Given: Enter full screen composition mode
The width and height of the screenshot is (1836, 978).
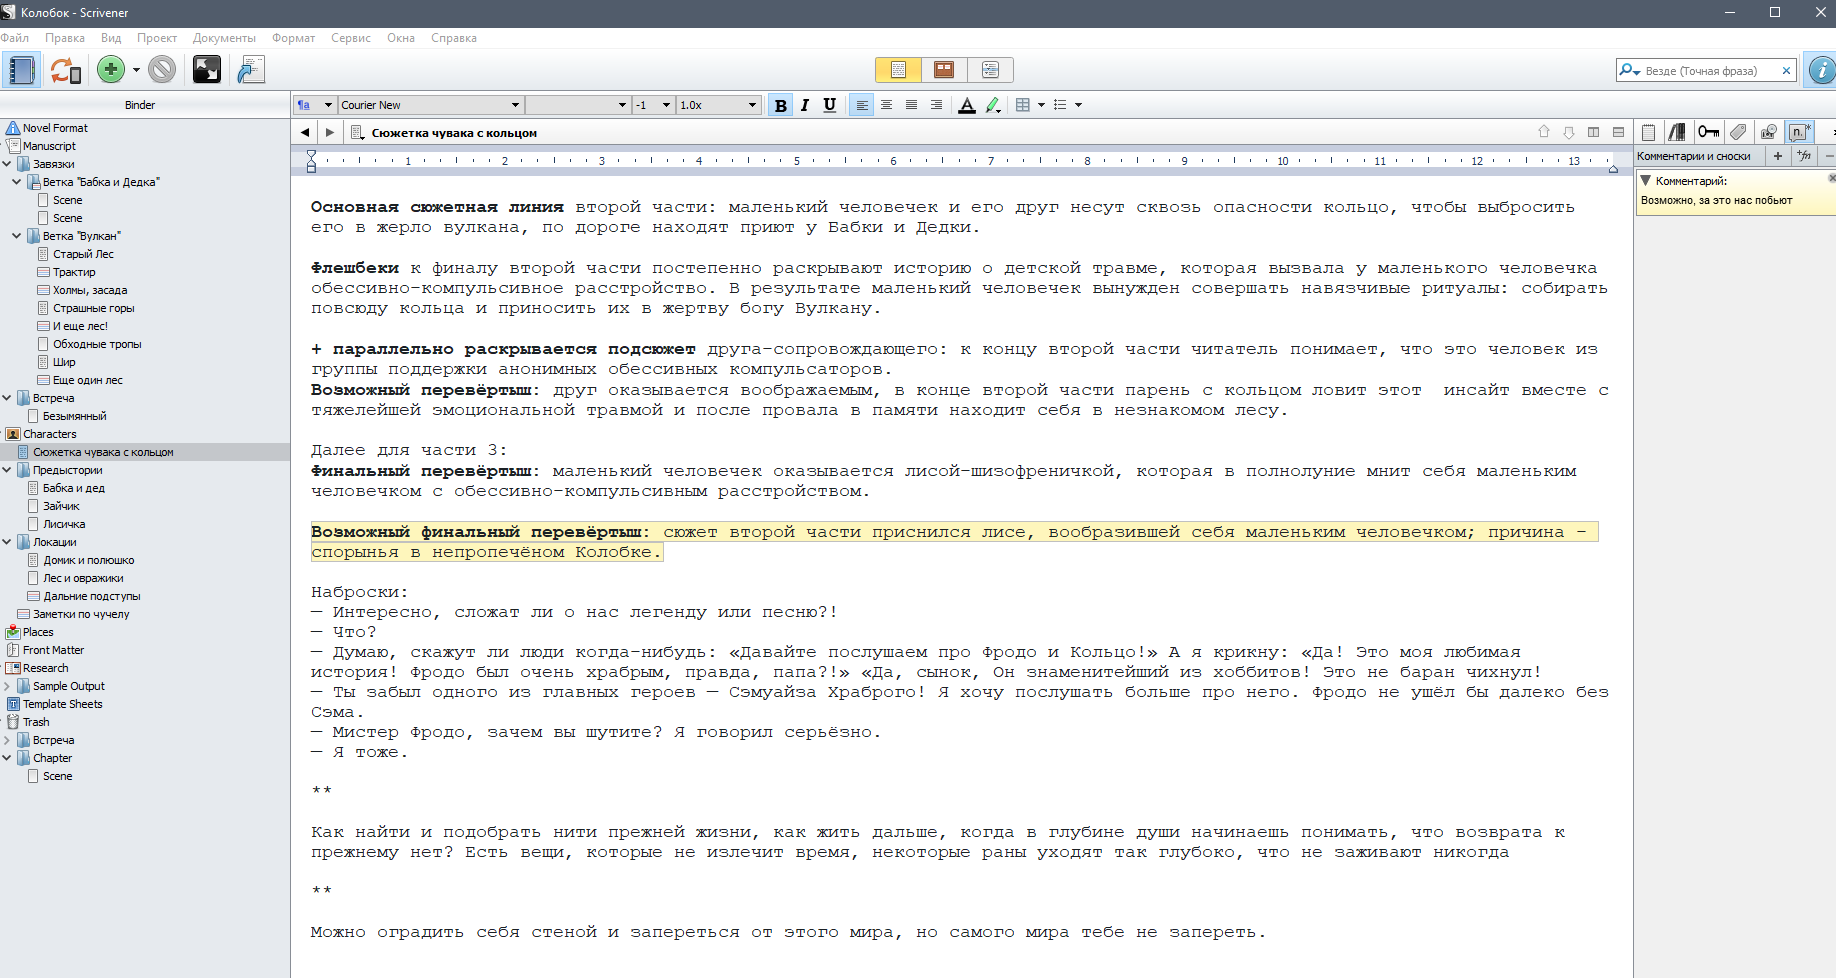Looking at the screenshot, I should pyautogui.click(x=206, y=70).
